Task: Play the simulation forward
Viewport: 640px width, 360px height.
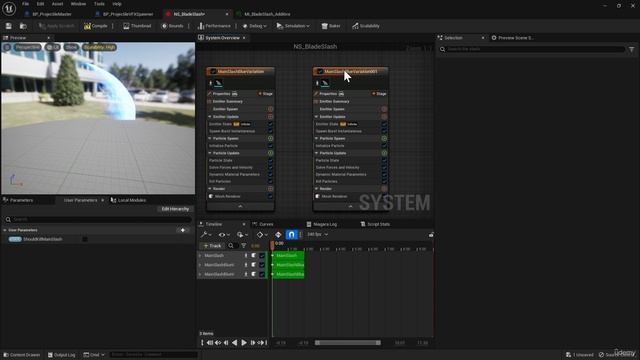Action: 244,343
